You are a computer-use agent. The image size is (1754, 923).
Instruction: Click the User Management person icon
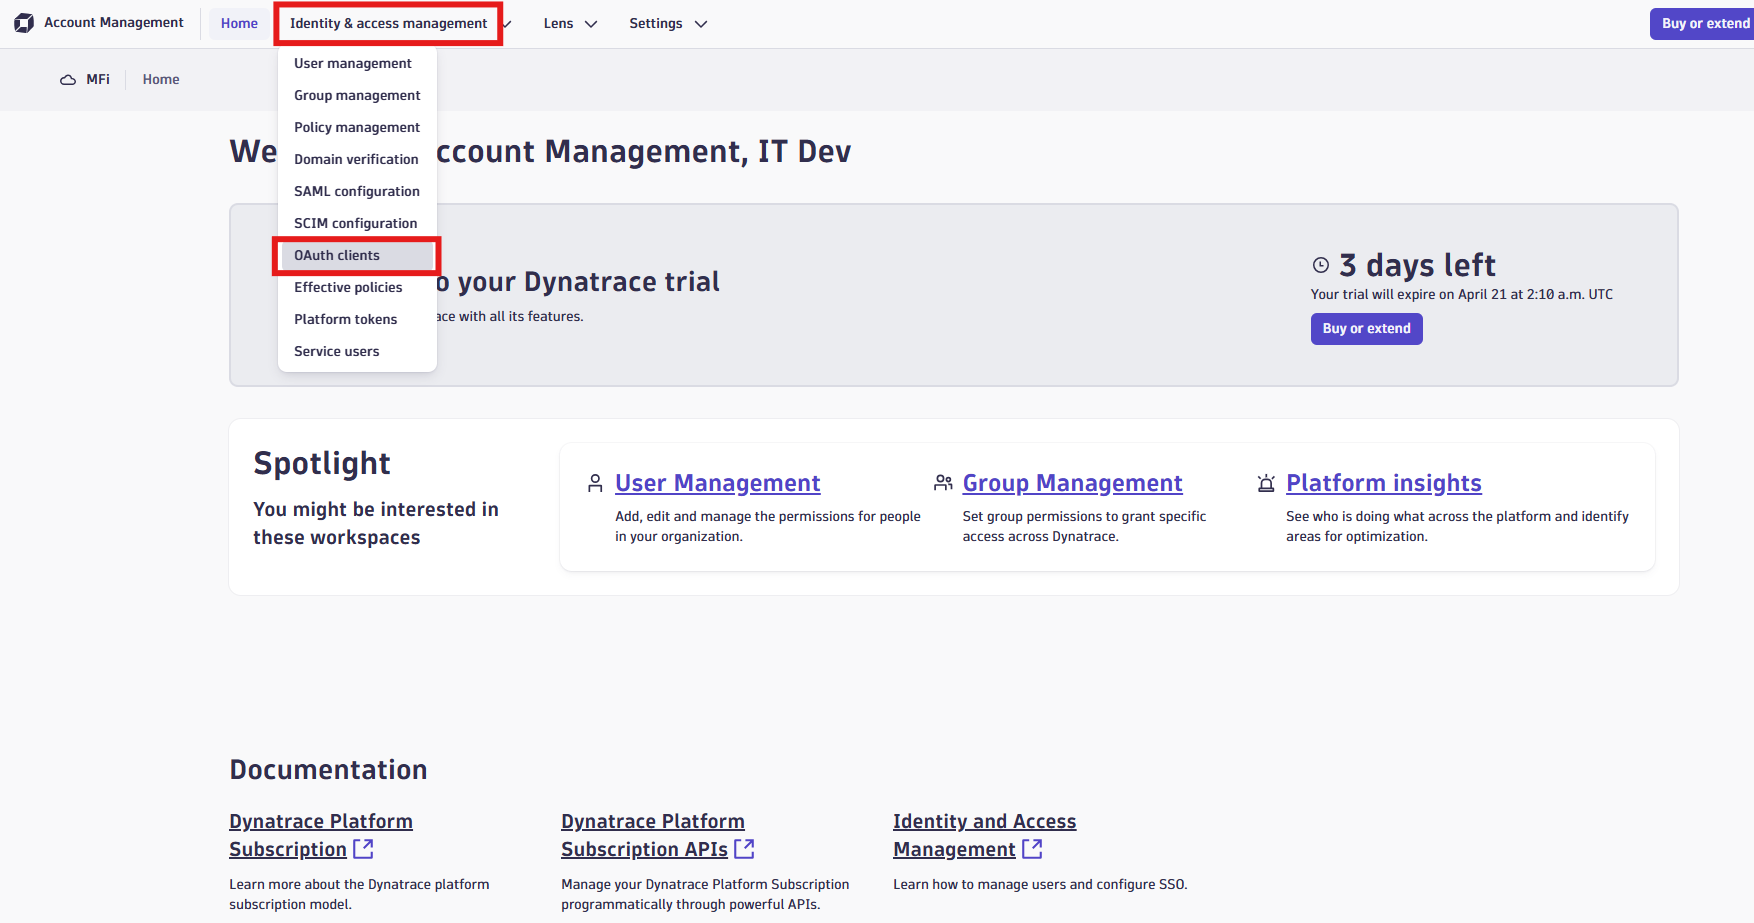pos(595,484)
